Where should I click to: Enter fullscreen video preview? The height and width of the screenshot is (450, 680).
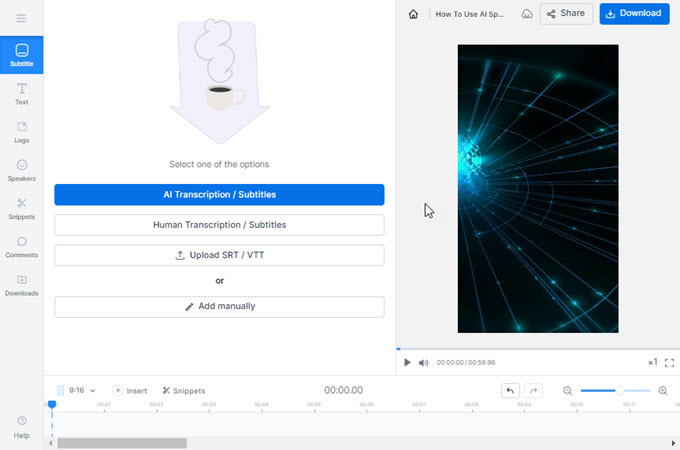670,362
